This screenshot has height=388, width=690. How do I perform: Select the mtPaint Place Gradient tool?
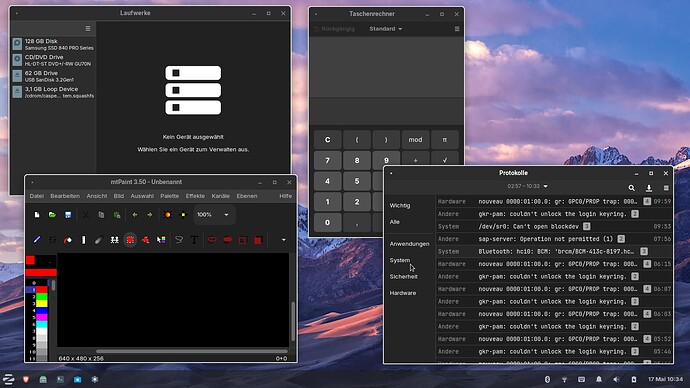(161, 240)
